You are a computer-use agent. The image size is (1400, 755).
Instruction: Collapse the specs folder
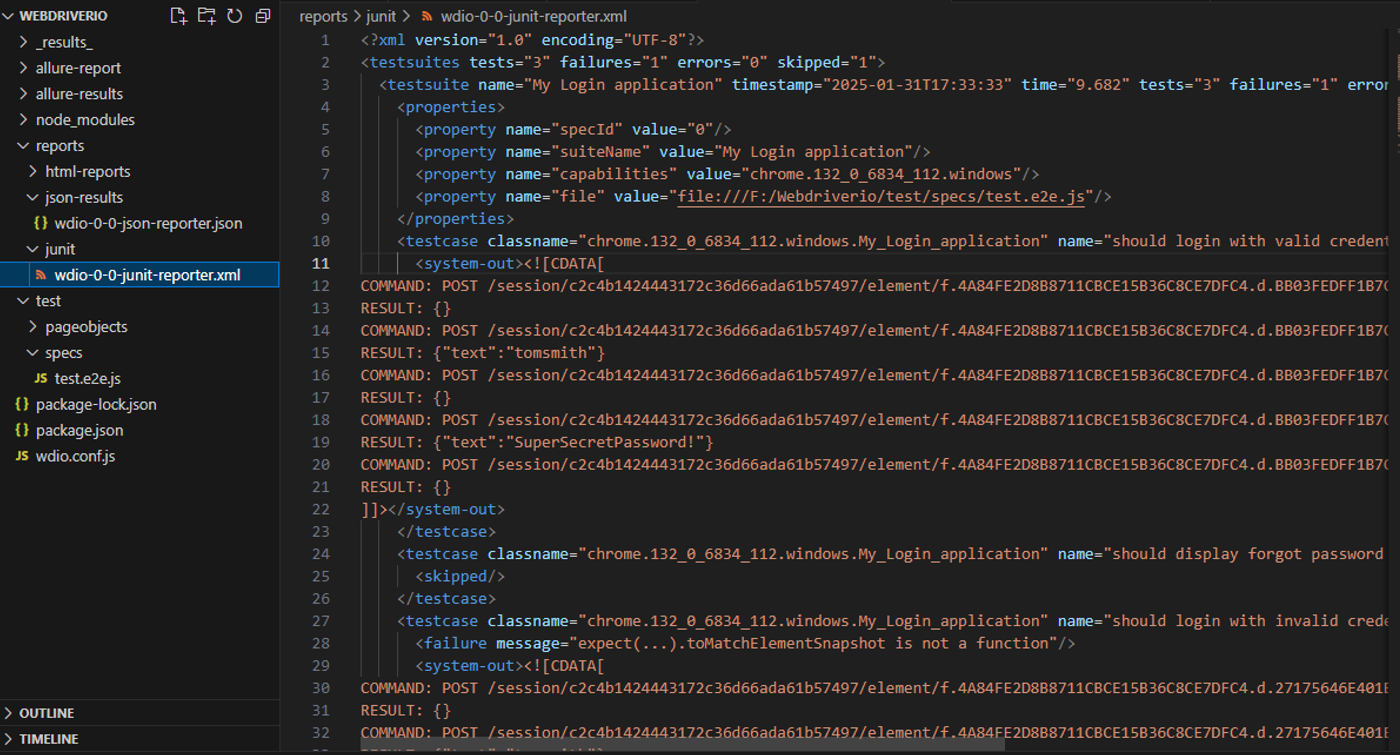coord(33,353)
